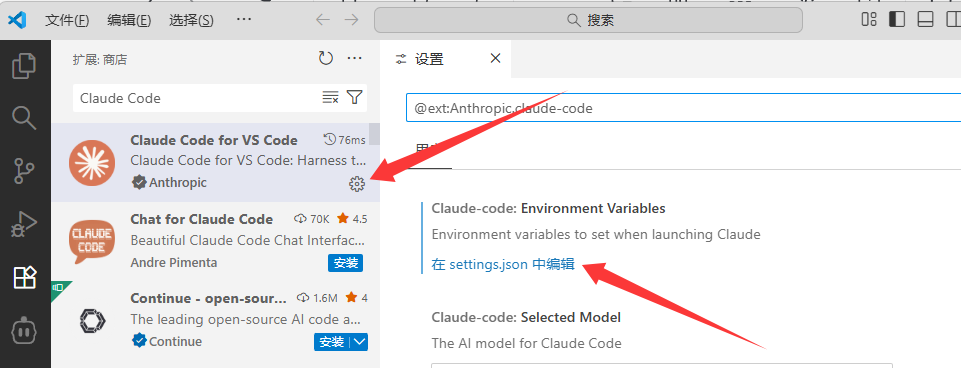Image resolution: width=961 pixels, height=368 pixels.
Task: Go back with the left arrow
Action: [x=322, y=20]
